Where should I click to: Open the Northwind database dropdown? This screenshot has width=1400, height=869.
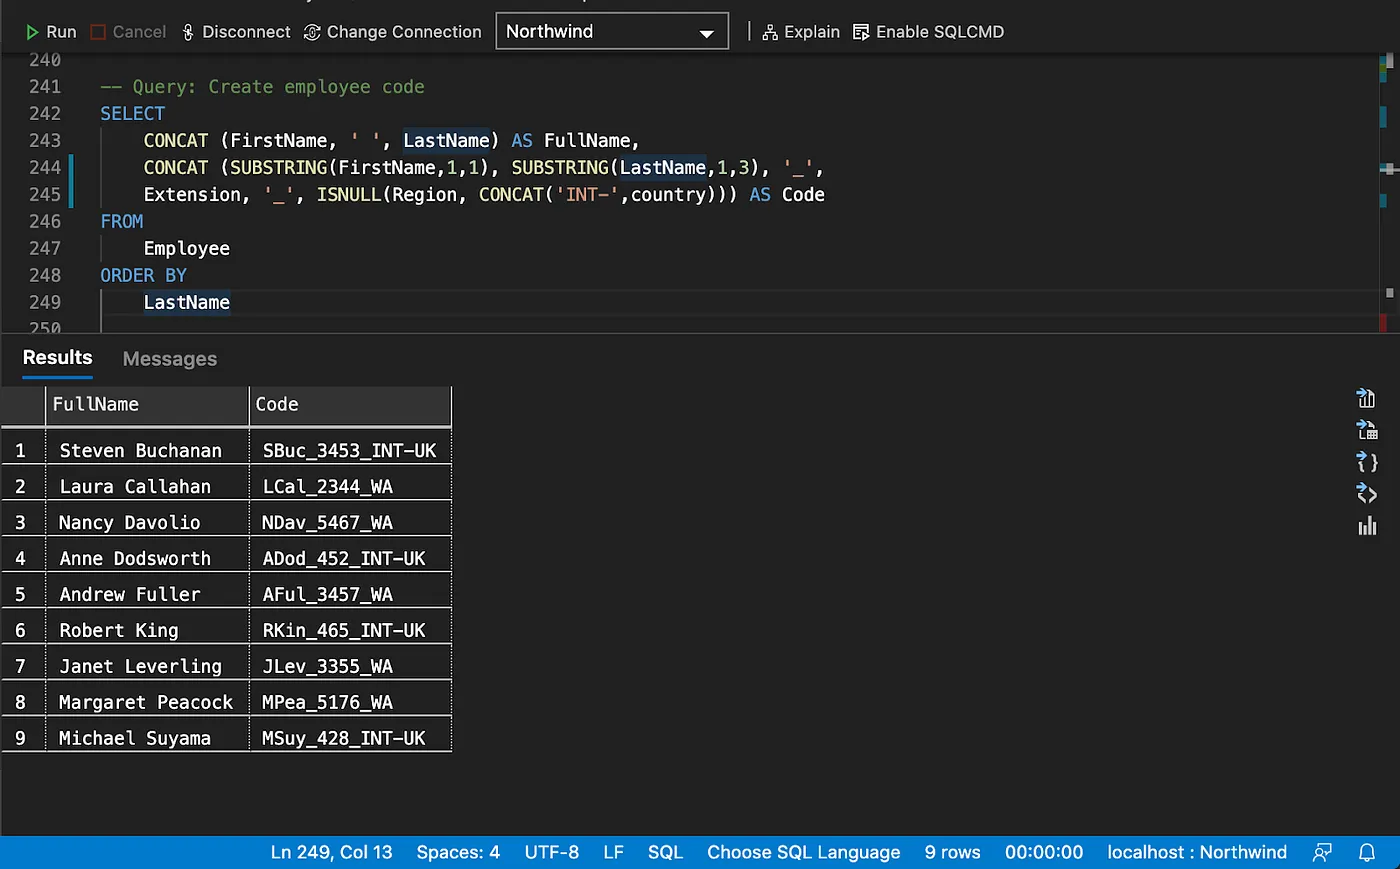point(612,31)
